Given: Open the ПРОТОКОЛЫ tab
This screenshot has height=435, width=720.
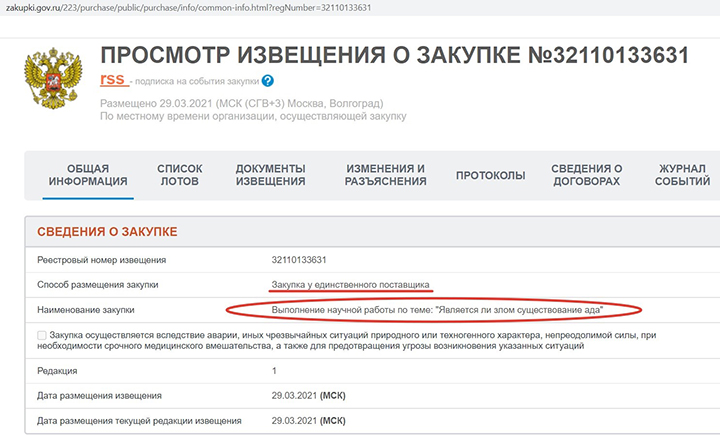Looking at the screenshot, I should (490, 175).
